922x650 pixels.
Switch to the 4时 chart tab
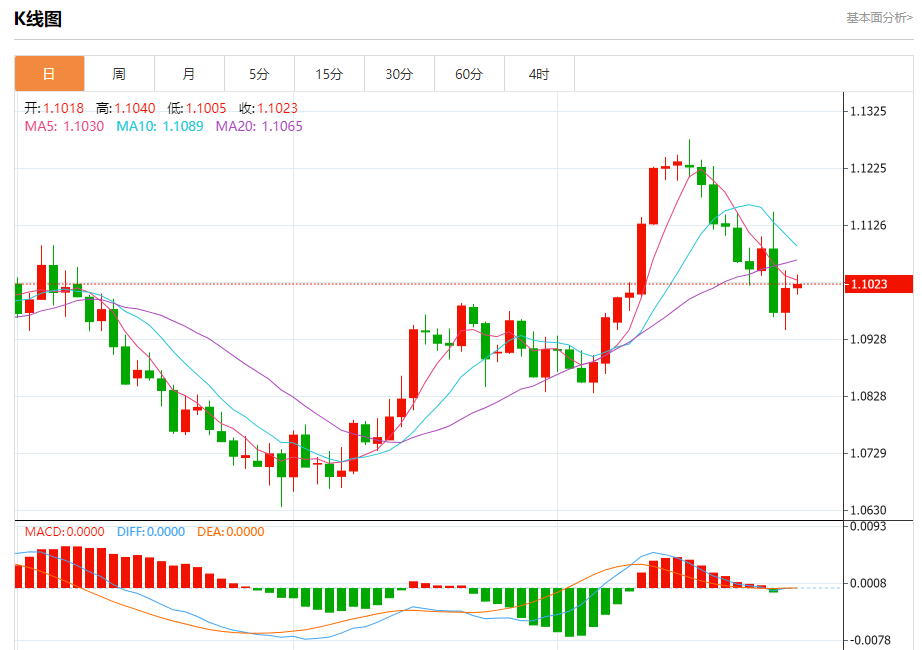pos(539,74)
